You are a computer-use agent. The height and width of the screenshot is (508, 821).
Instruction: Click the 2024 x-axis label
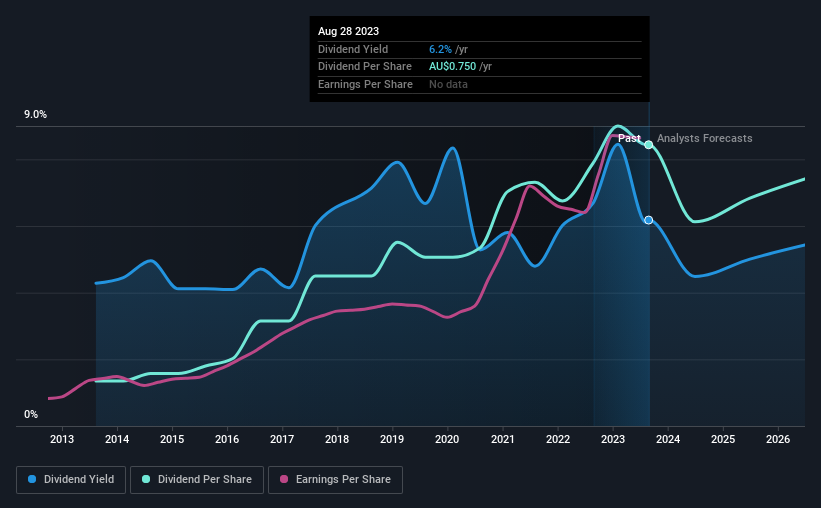[668, 439]
